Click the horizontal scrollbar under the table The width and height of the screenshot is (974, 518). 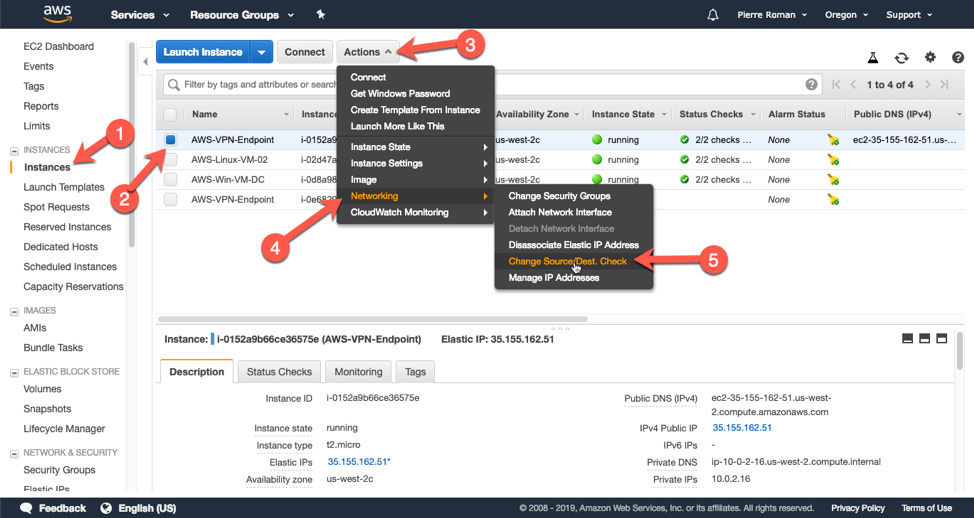tap(373, 319)
